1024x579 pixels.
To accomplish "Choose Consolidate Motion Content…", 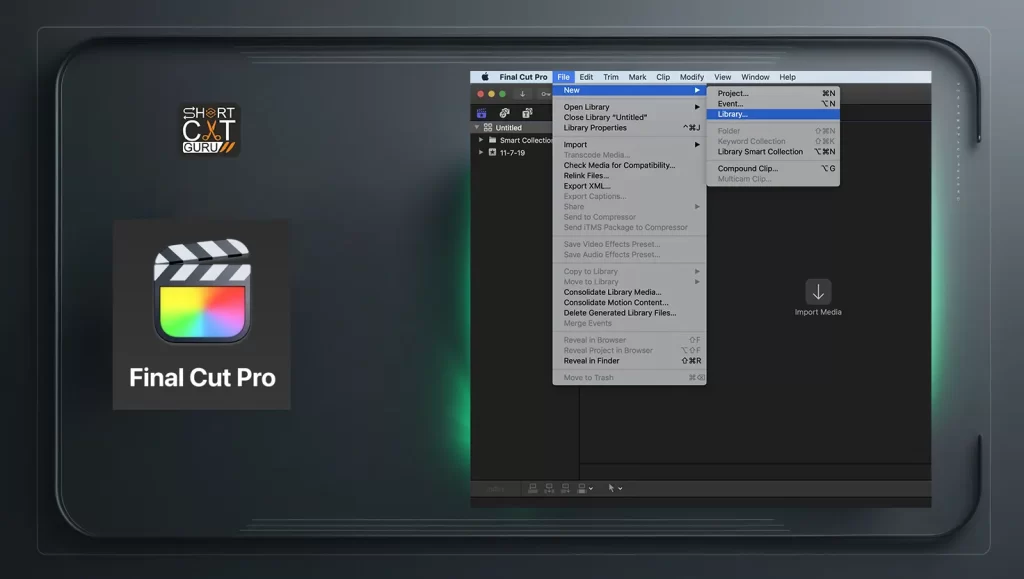I will [630, 303].
